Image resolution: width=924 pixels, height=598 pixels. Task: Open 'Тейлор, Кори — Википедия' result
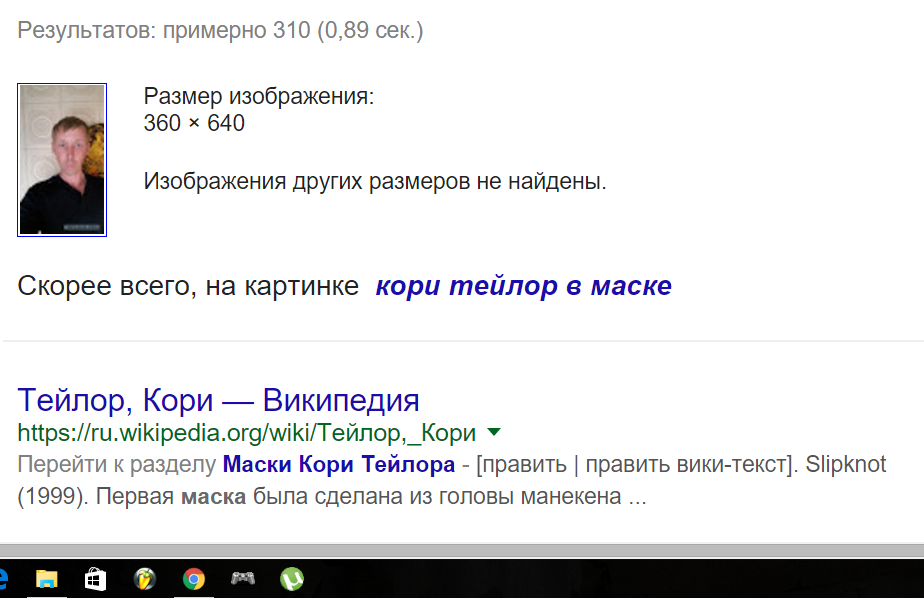[x=218, y=401]
